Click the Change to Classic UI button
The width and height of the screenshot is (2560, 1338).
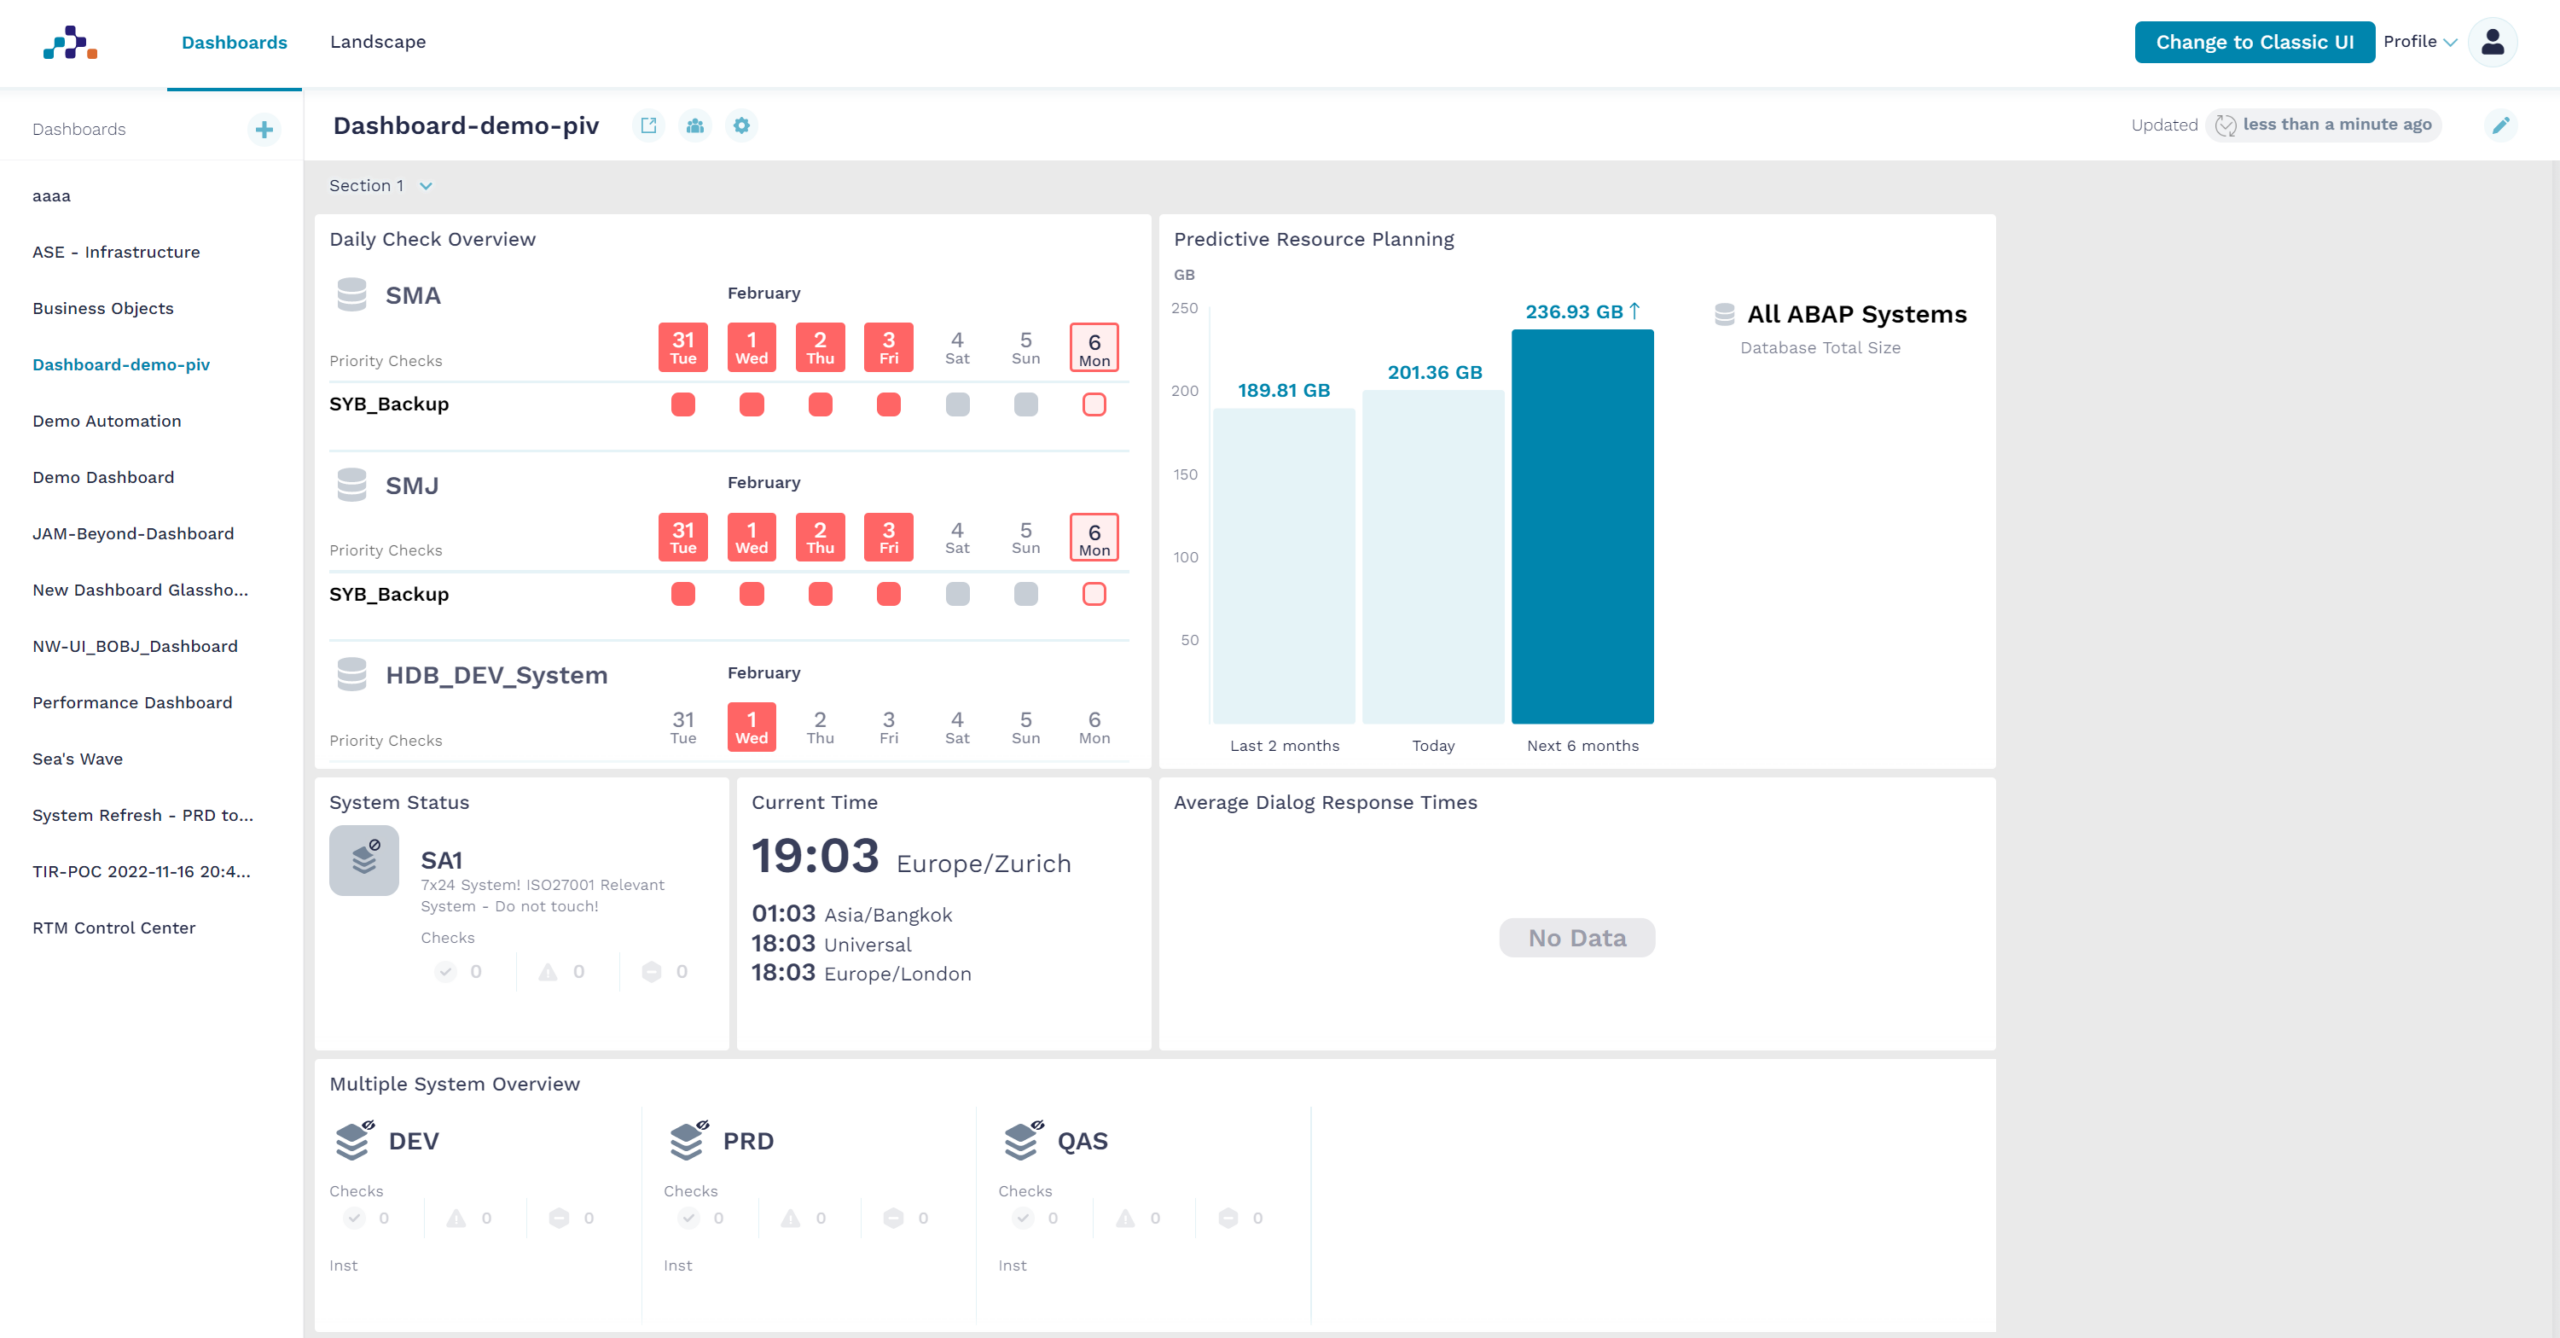pos(2254,42)
